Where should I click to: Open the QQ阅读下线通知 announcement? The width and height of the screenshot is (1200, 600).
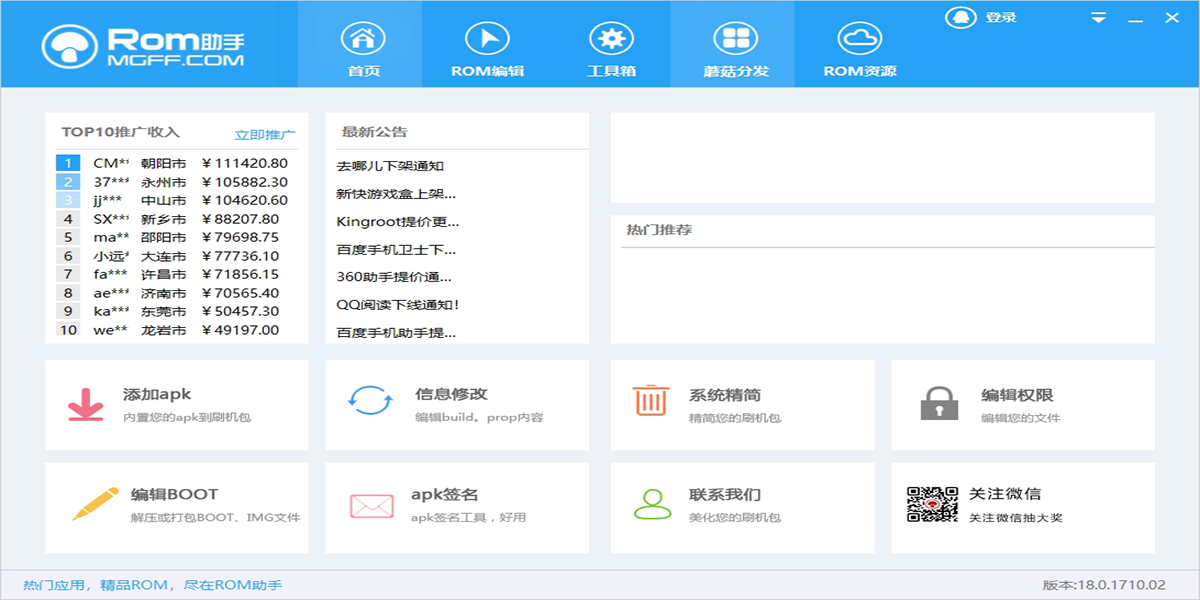point(398,305)
